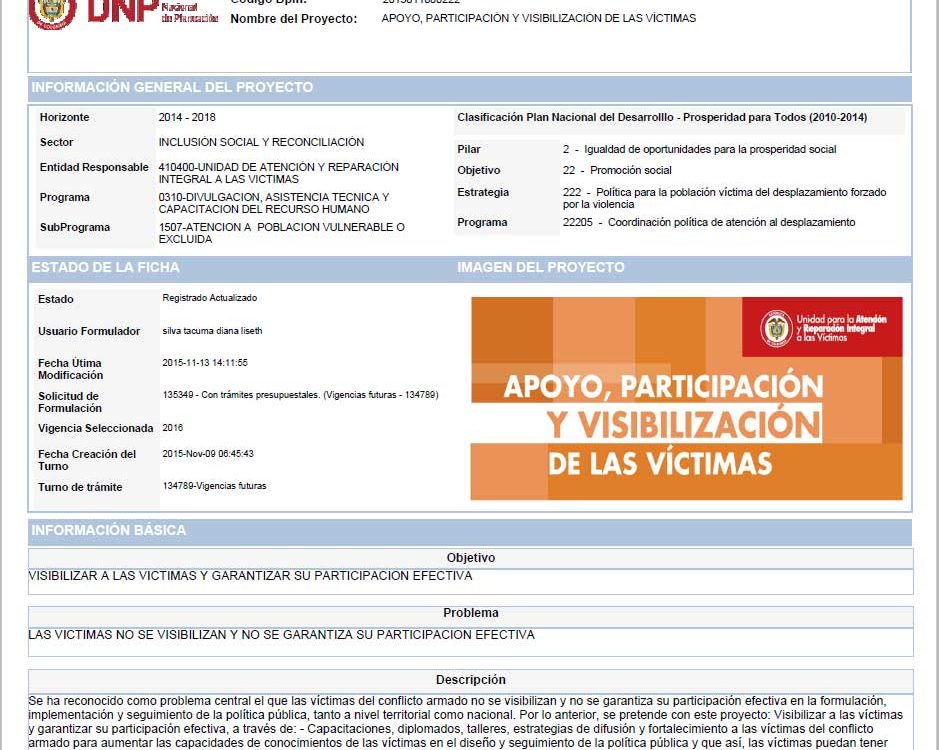Click SubPrograma value '1507-Atencion a Poblacion Vulnerable'

tap(281, 233)
